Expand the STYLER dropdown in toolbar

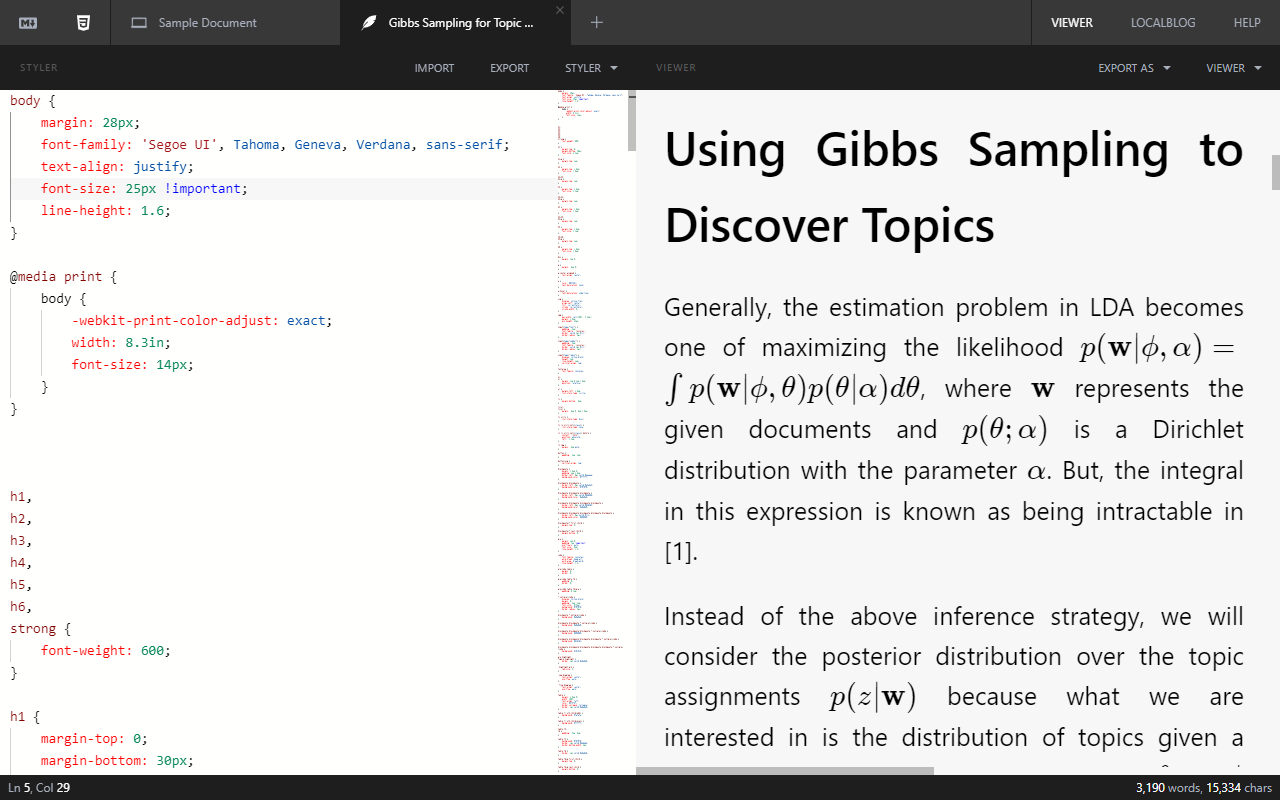tap(591, 68)
